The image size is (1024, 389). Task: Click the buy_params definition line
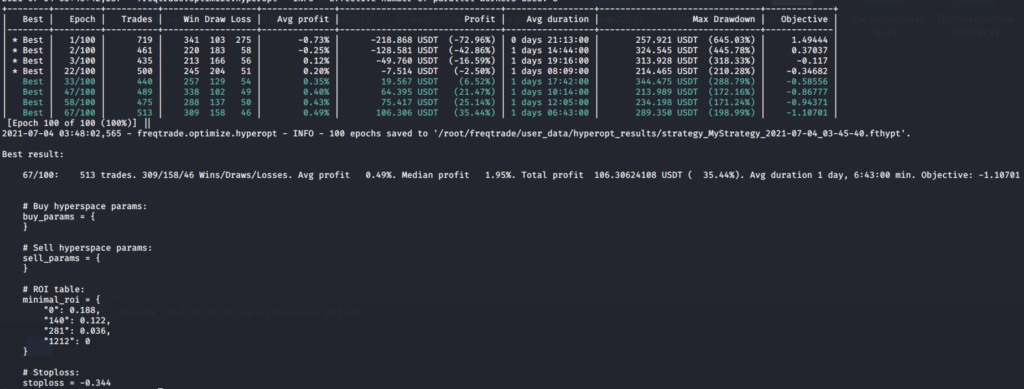[x=59, y=216]
